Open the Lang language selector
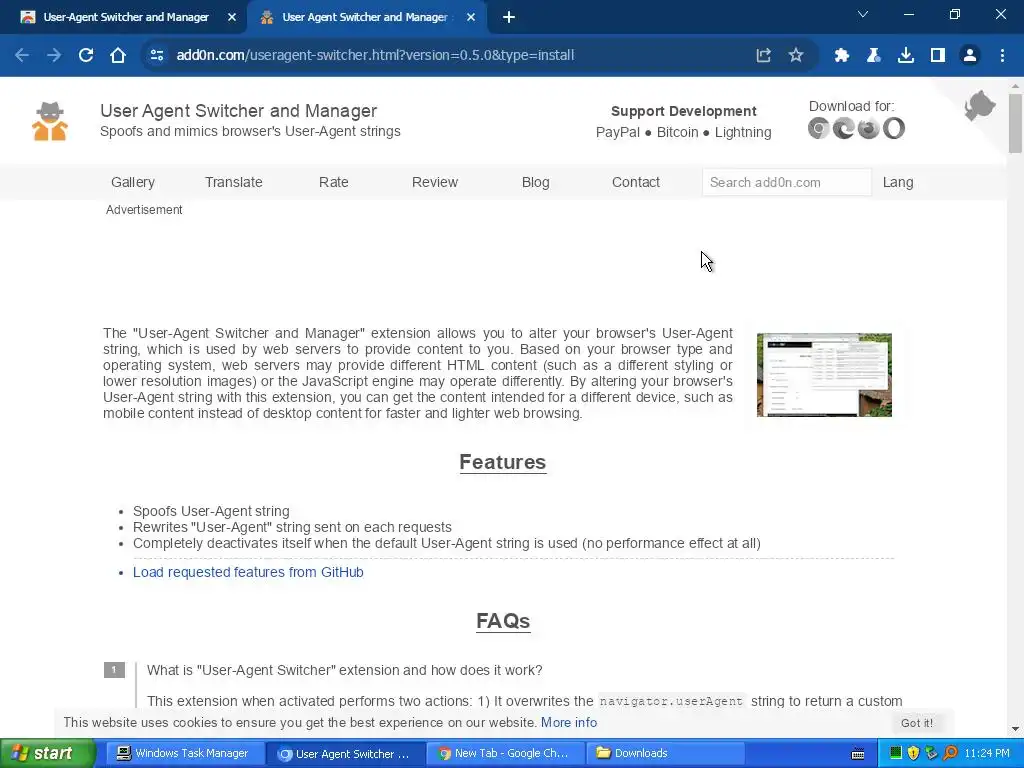This screenshot has width=1024, height=768. click(x=898, y=182)
